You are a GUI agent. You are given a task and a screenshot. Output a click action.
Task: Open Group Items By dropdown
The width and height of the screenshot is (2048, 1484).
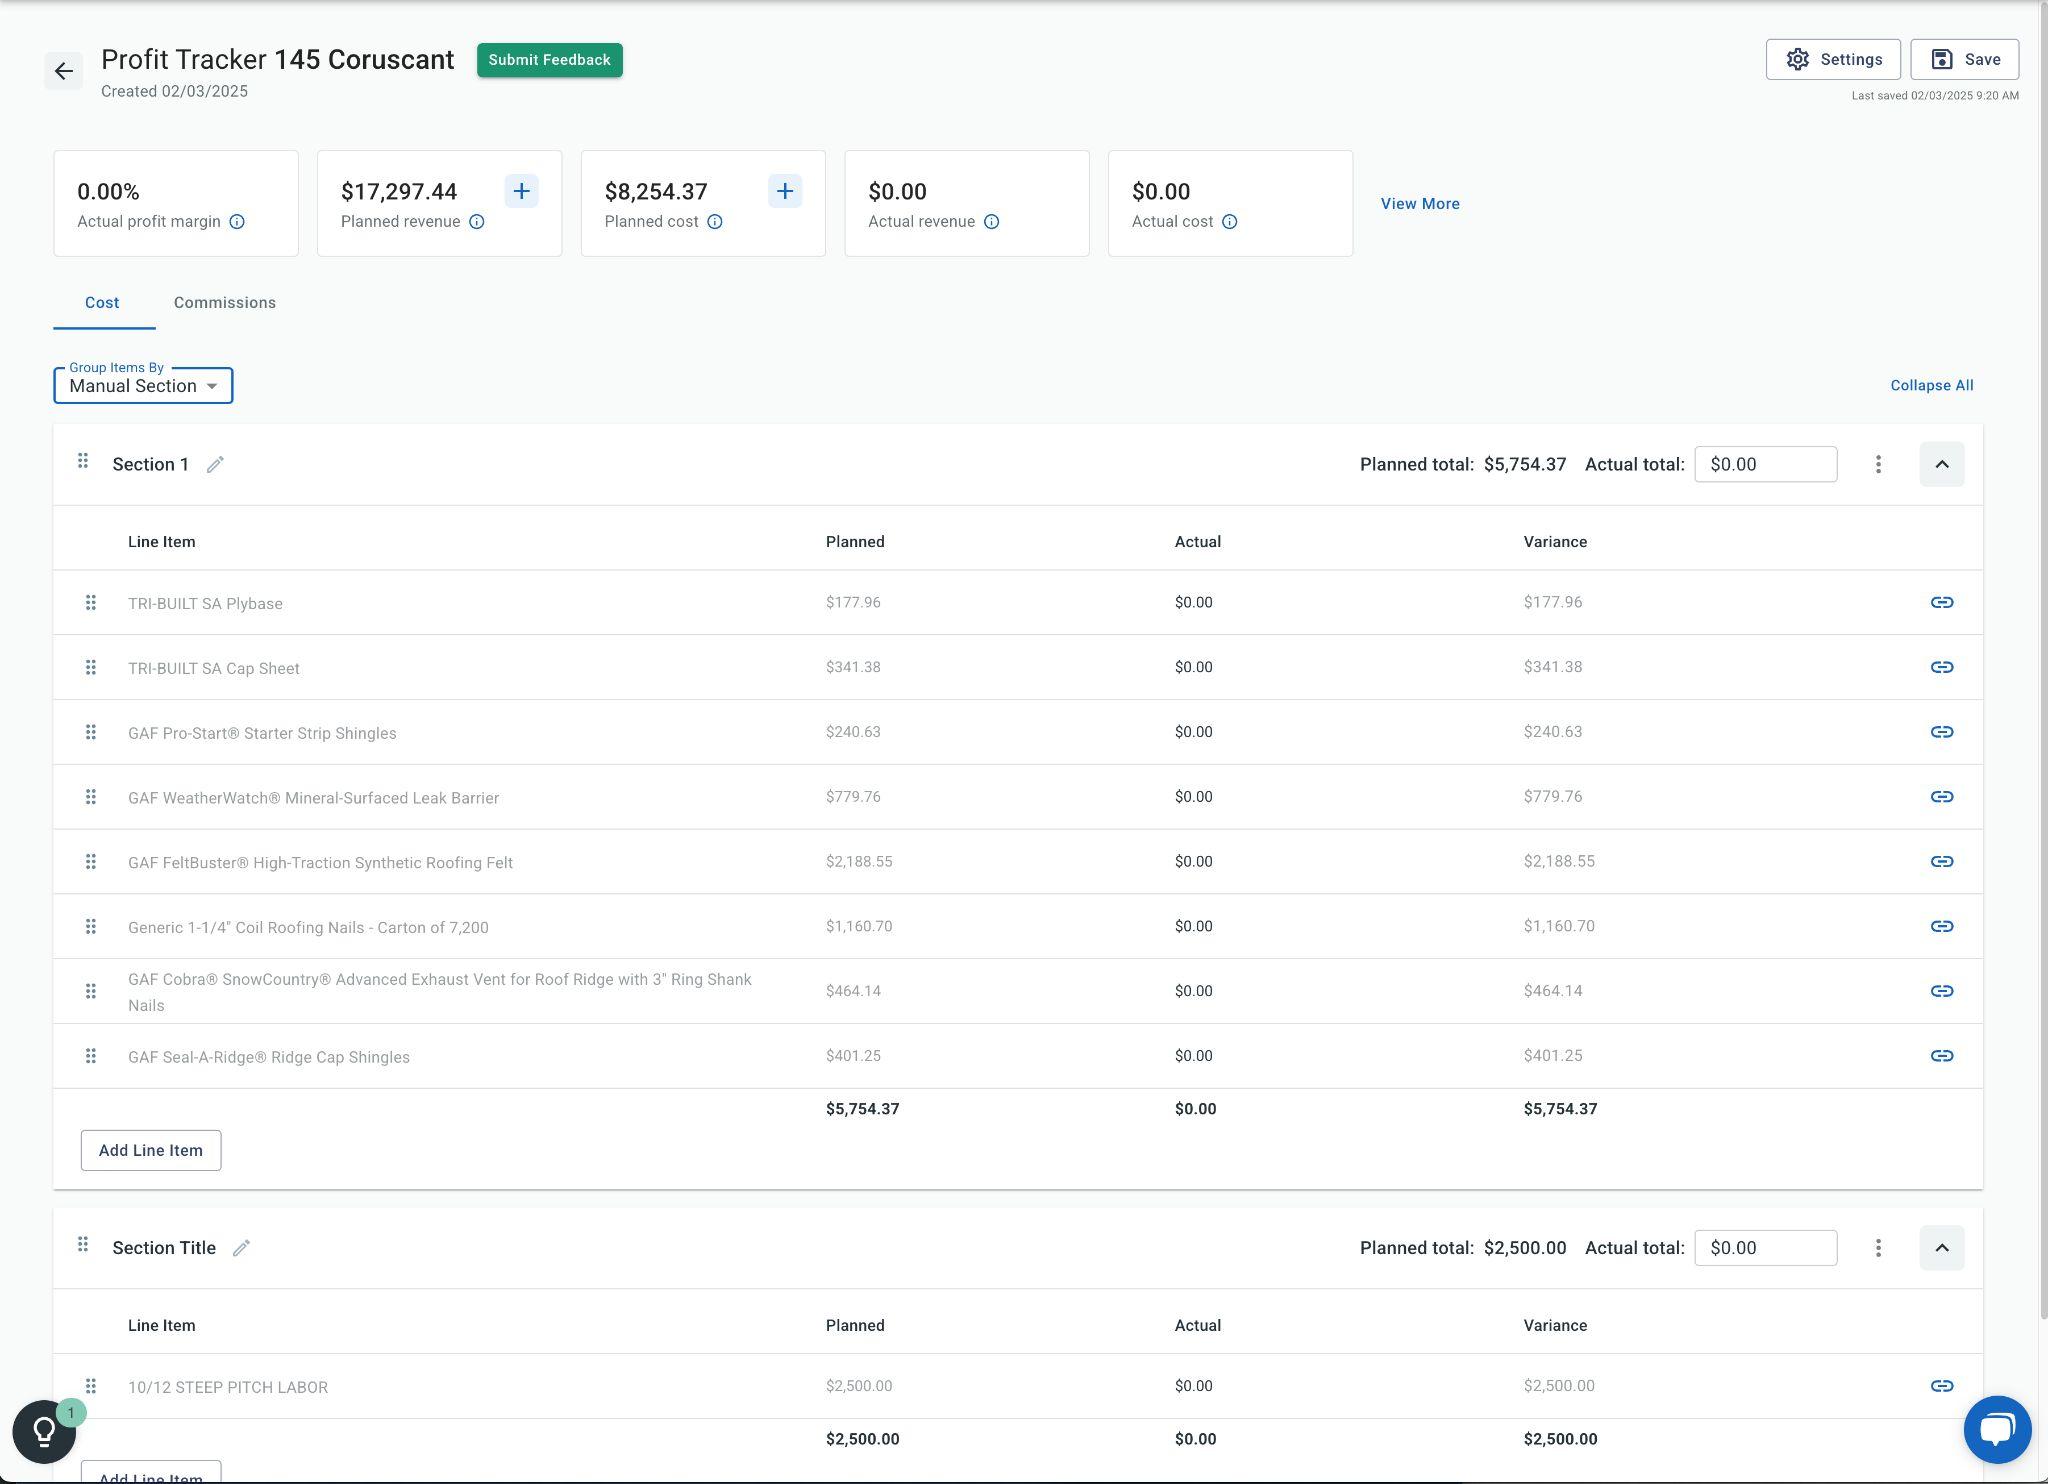coord(143,386)
